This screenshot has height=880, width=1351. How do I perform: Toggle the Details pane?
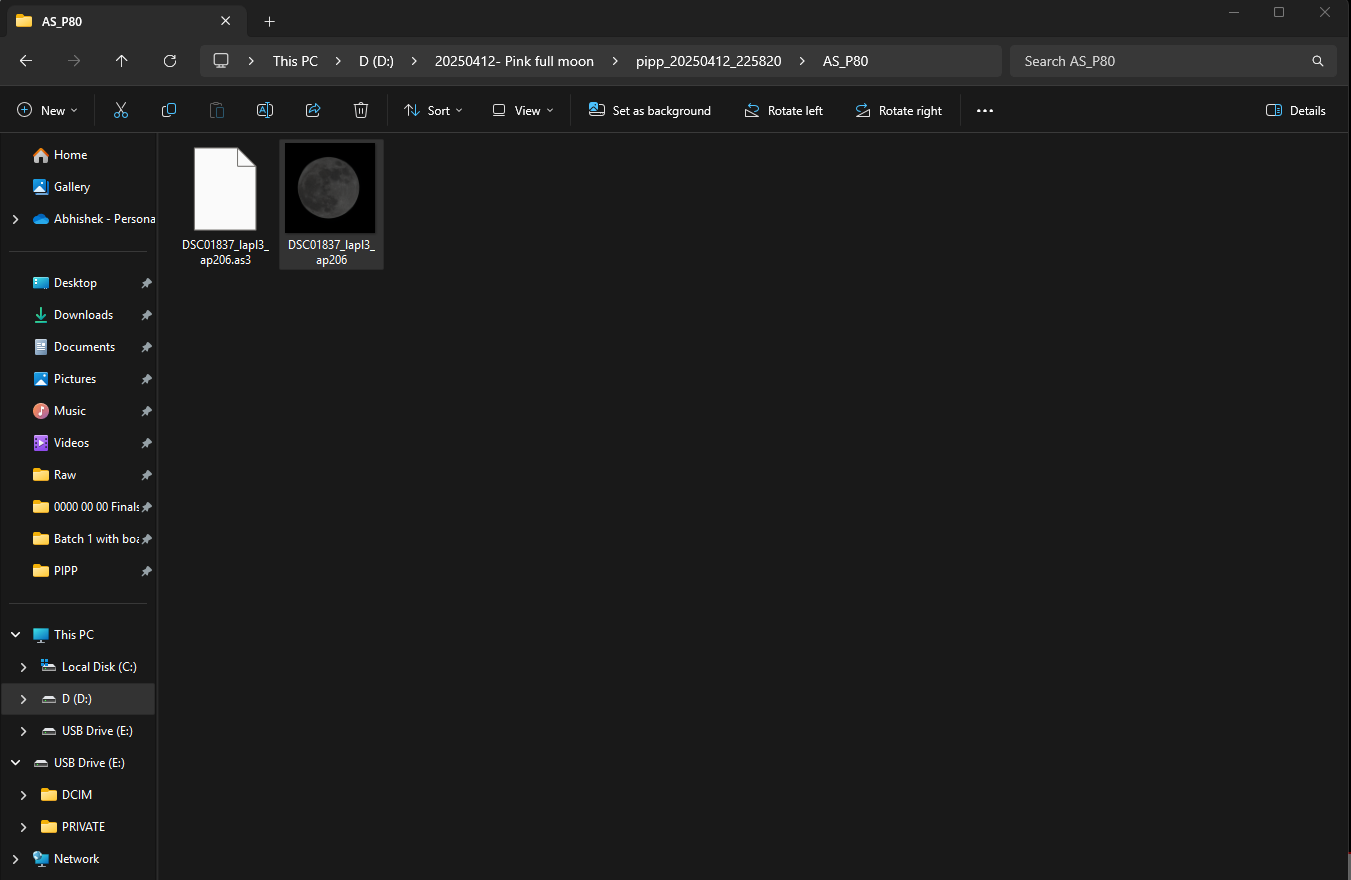click(x=1295, y=110)
